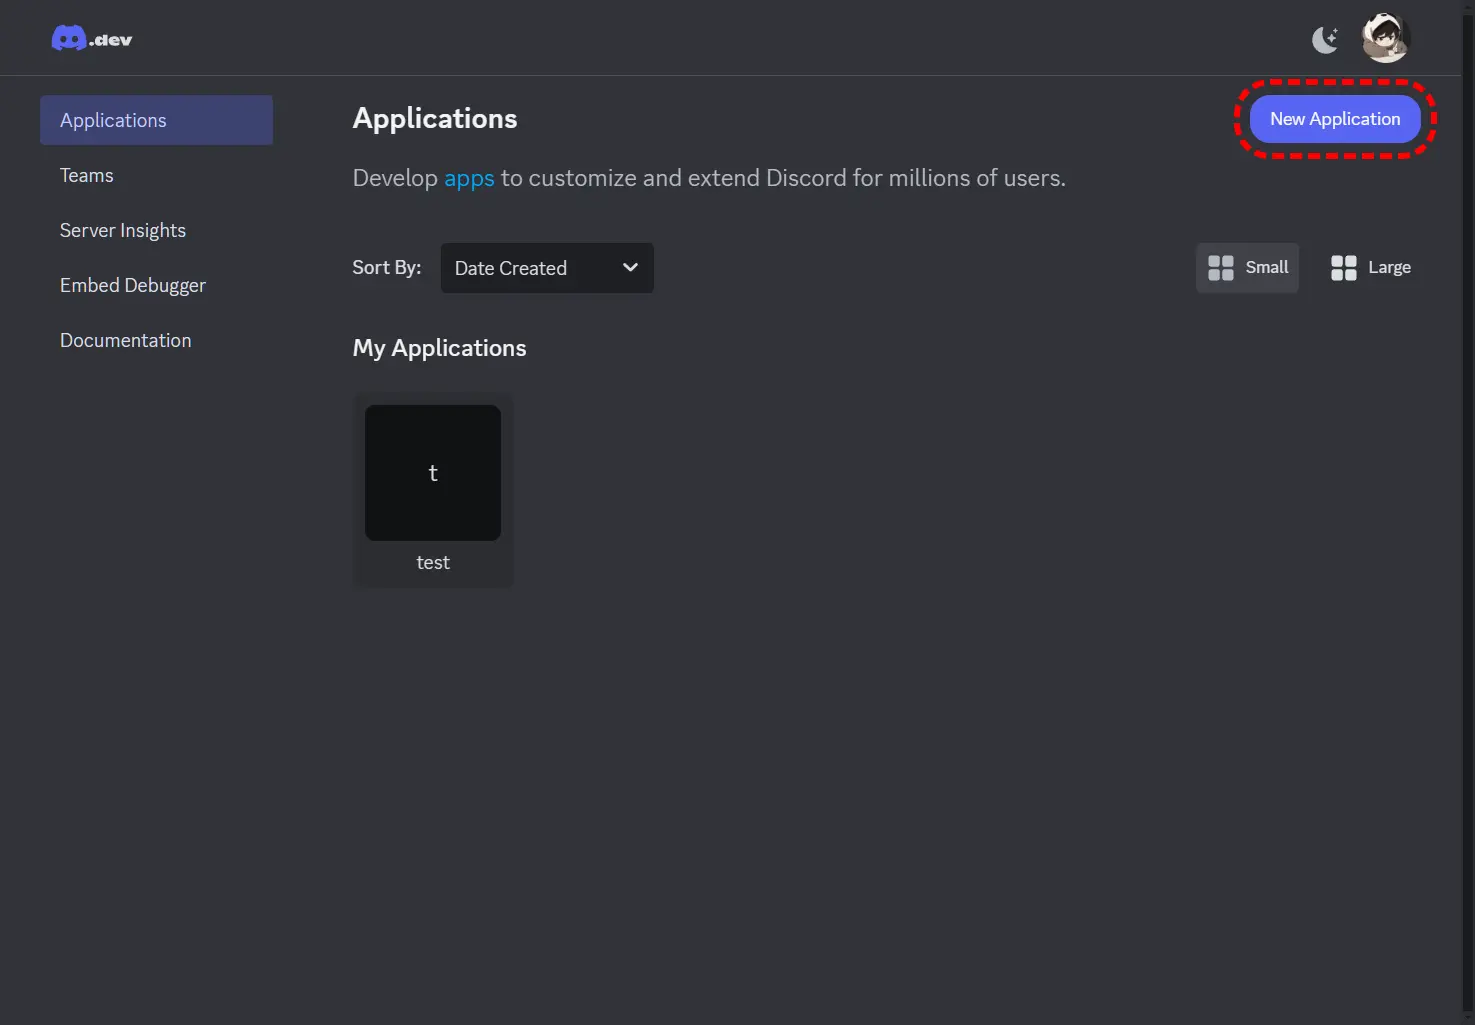Toggle dark mode moon icon
This screenshot has height=1025, width=1475.
(1325, 39)
